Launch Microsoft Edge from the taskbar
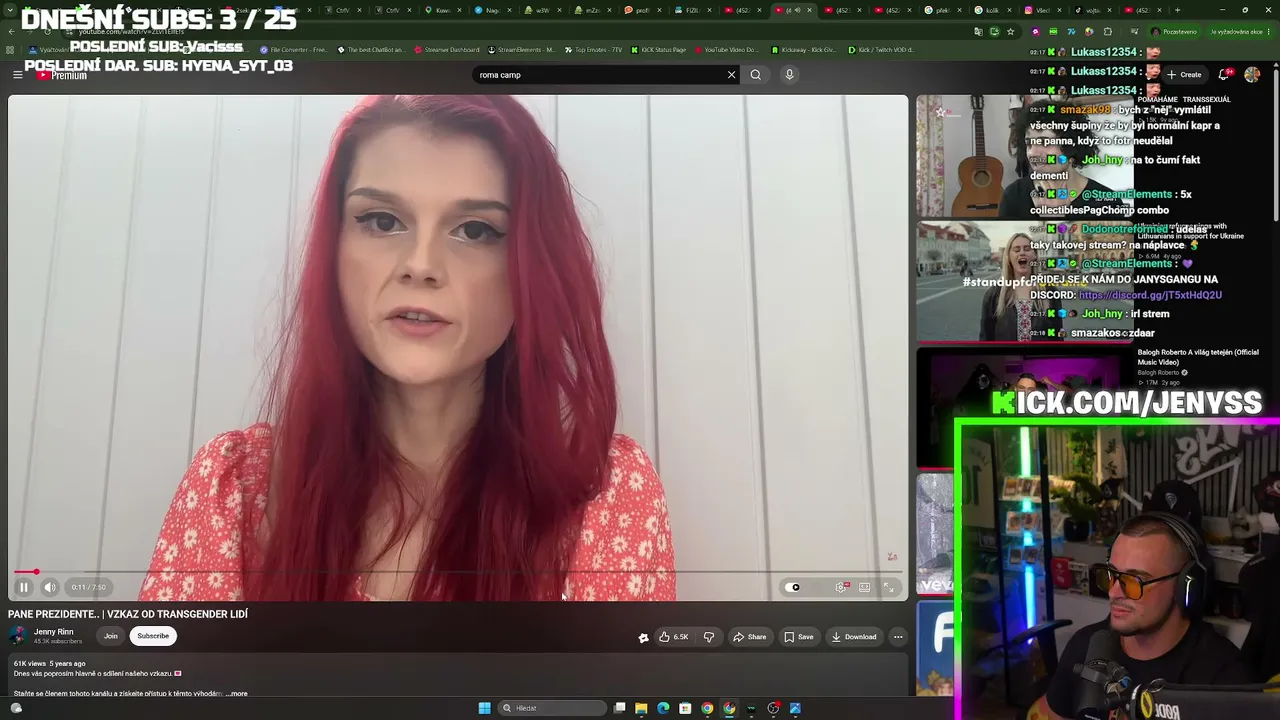 663,708
